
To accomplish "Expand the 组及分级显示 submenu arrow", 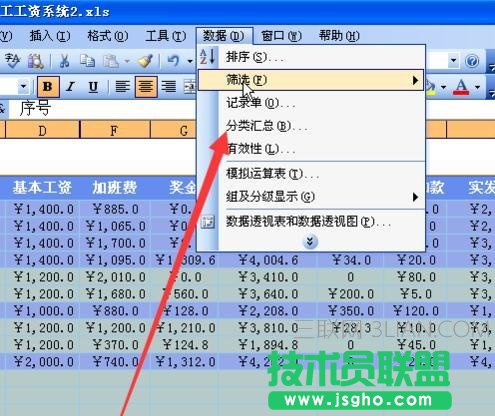I will coord(415,197).
